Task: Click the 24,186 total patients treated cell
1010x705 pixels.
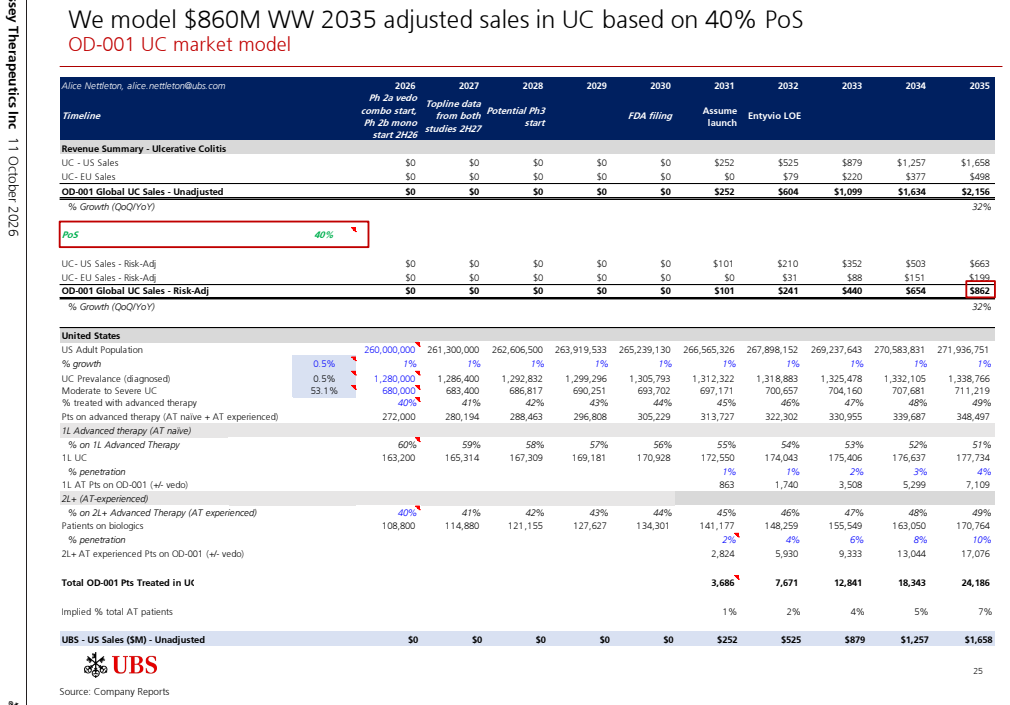Action: click(x=975, y=583)
